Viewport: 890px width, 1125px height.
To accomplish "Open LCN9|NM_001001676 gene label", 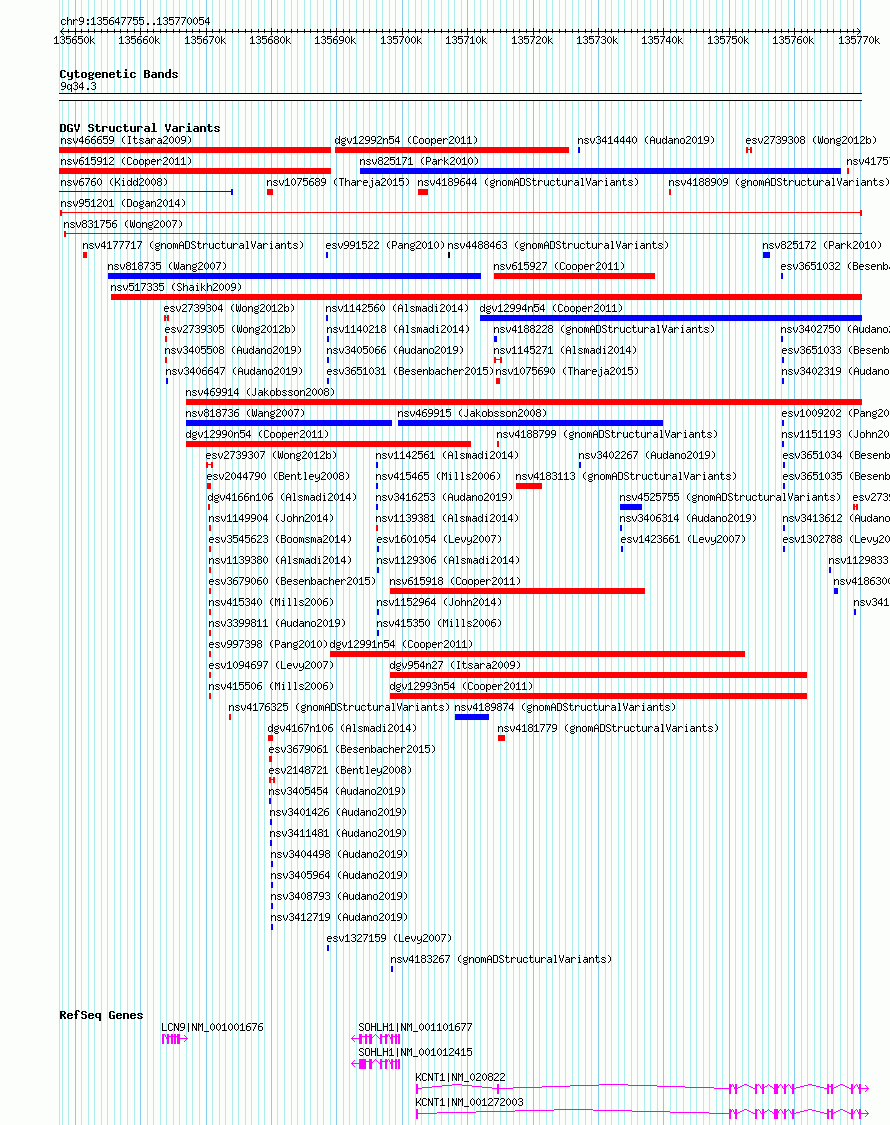I will [212, 1027].
